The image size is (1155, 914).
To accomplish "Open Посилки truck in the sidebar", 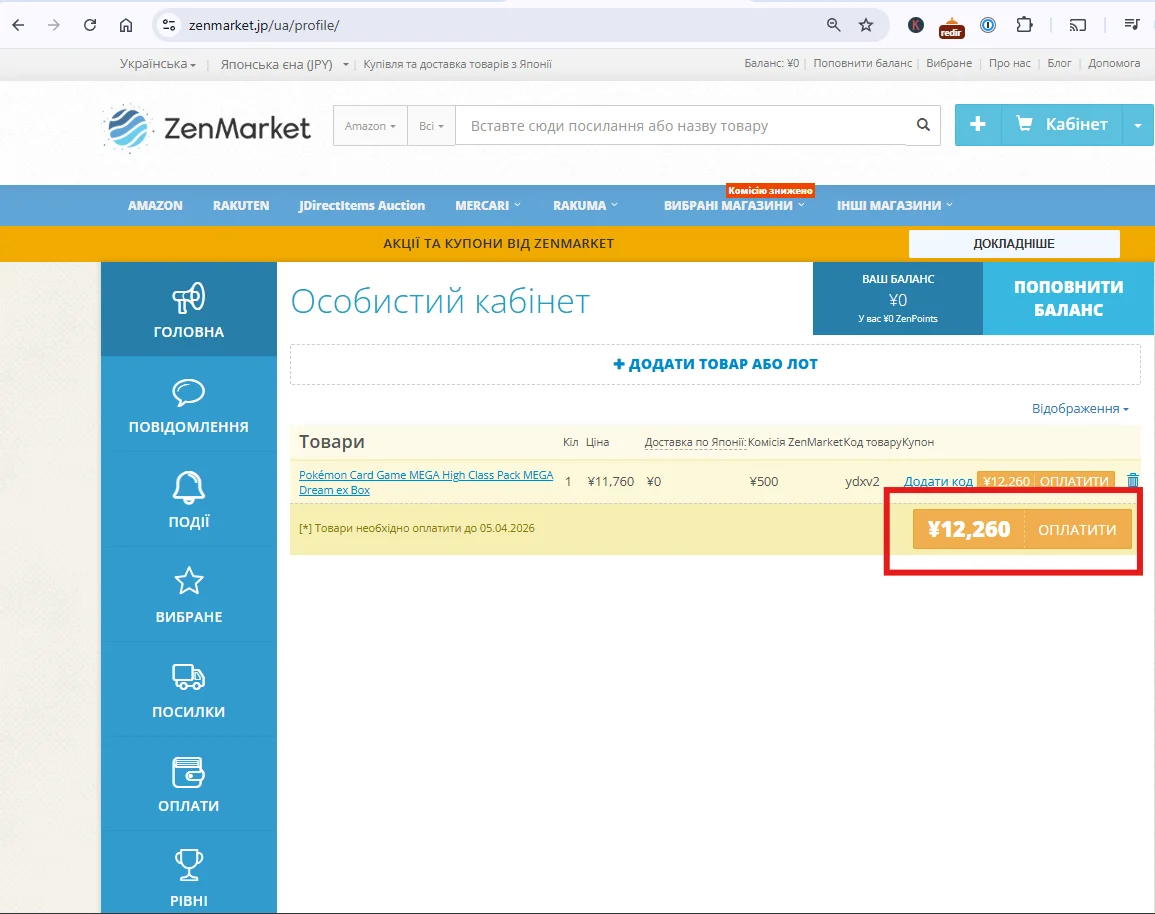I will pyautogui.click(x=189, y=689).
